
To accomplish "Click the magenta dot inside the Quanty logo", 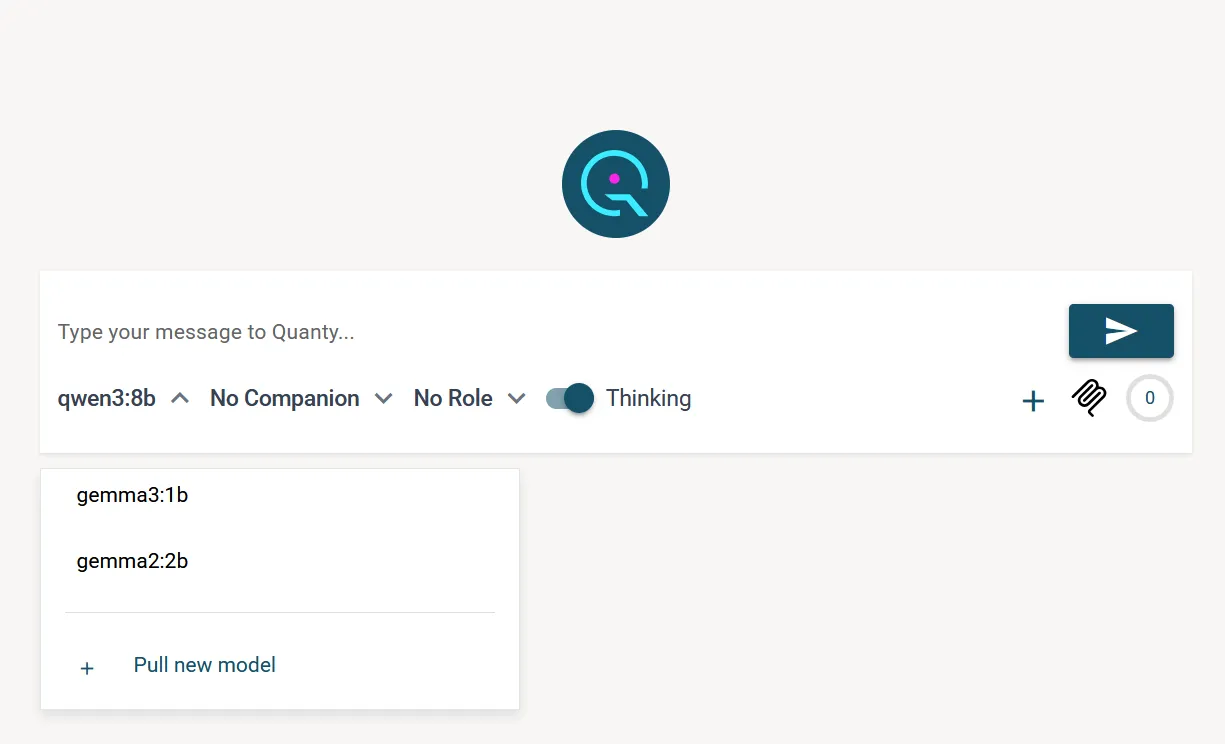I will click(x=612, y=177).
